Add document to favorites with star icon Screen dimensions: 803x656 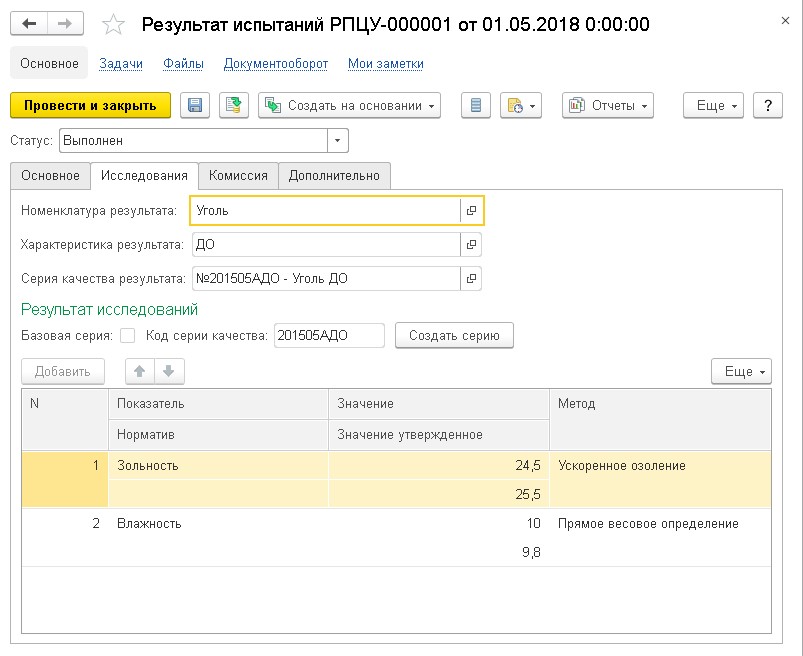click(115, 24)
